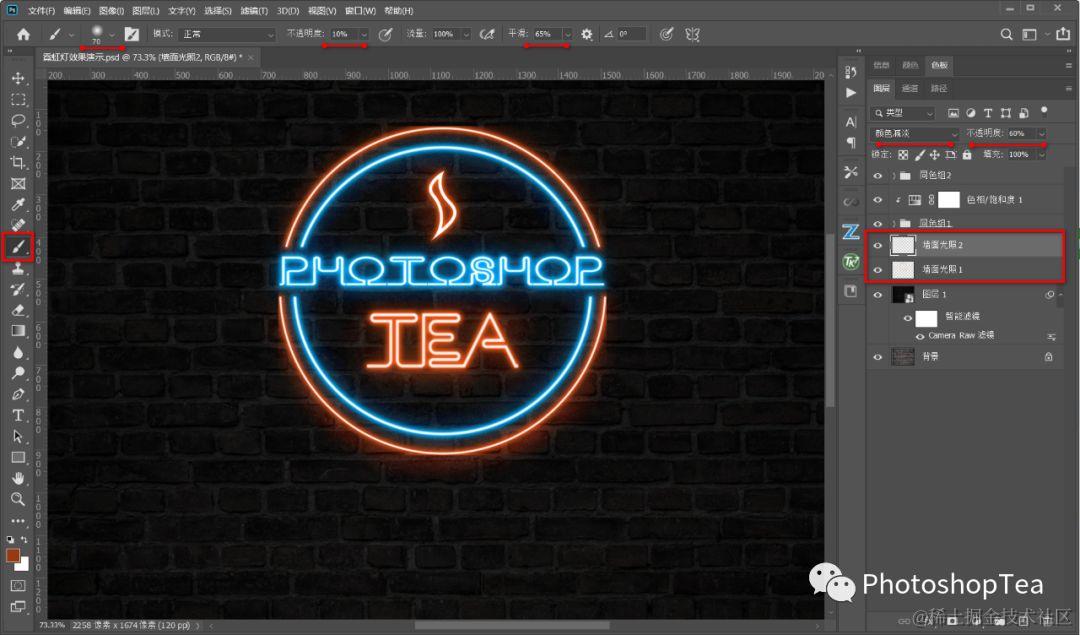Select the Crop tool
The width and height of the screenshot is (1080, 635).
coord(18,163)
